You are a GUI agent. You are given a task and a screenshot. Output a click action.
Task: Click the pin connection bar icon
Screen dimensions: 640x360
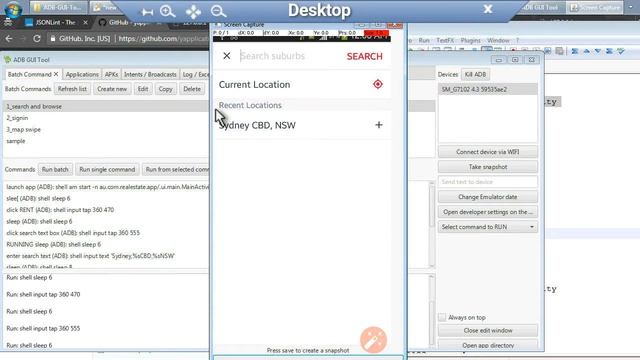pyautogui.click(x=147, y=12)
